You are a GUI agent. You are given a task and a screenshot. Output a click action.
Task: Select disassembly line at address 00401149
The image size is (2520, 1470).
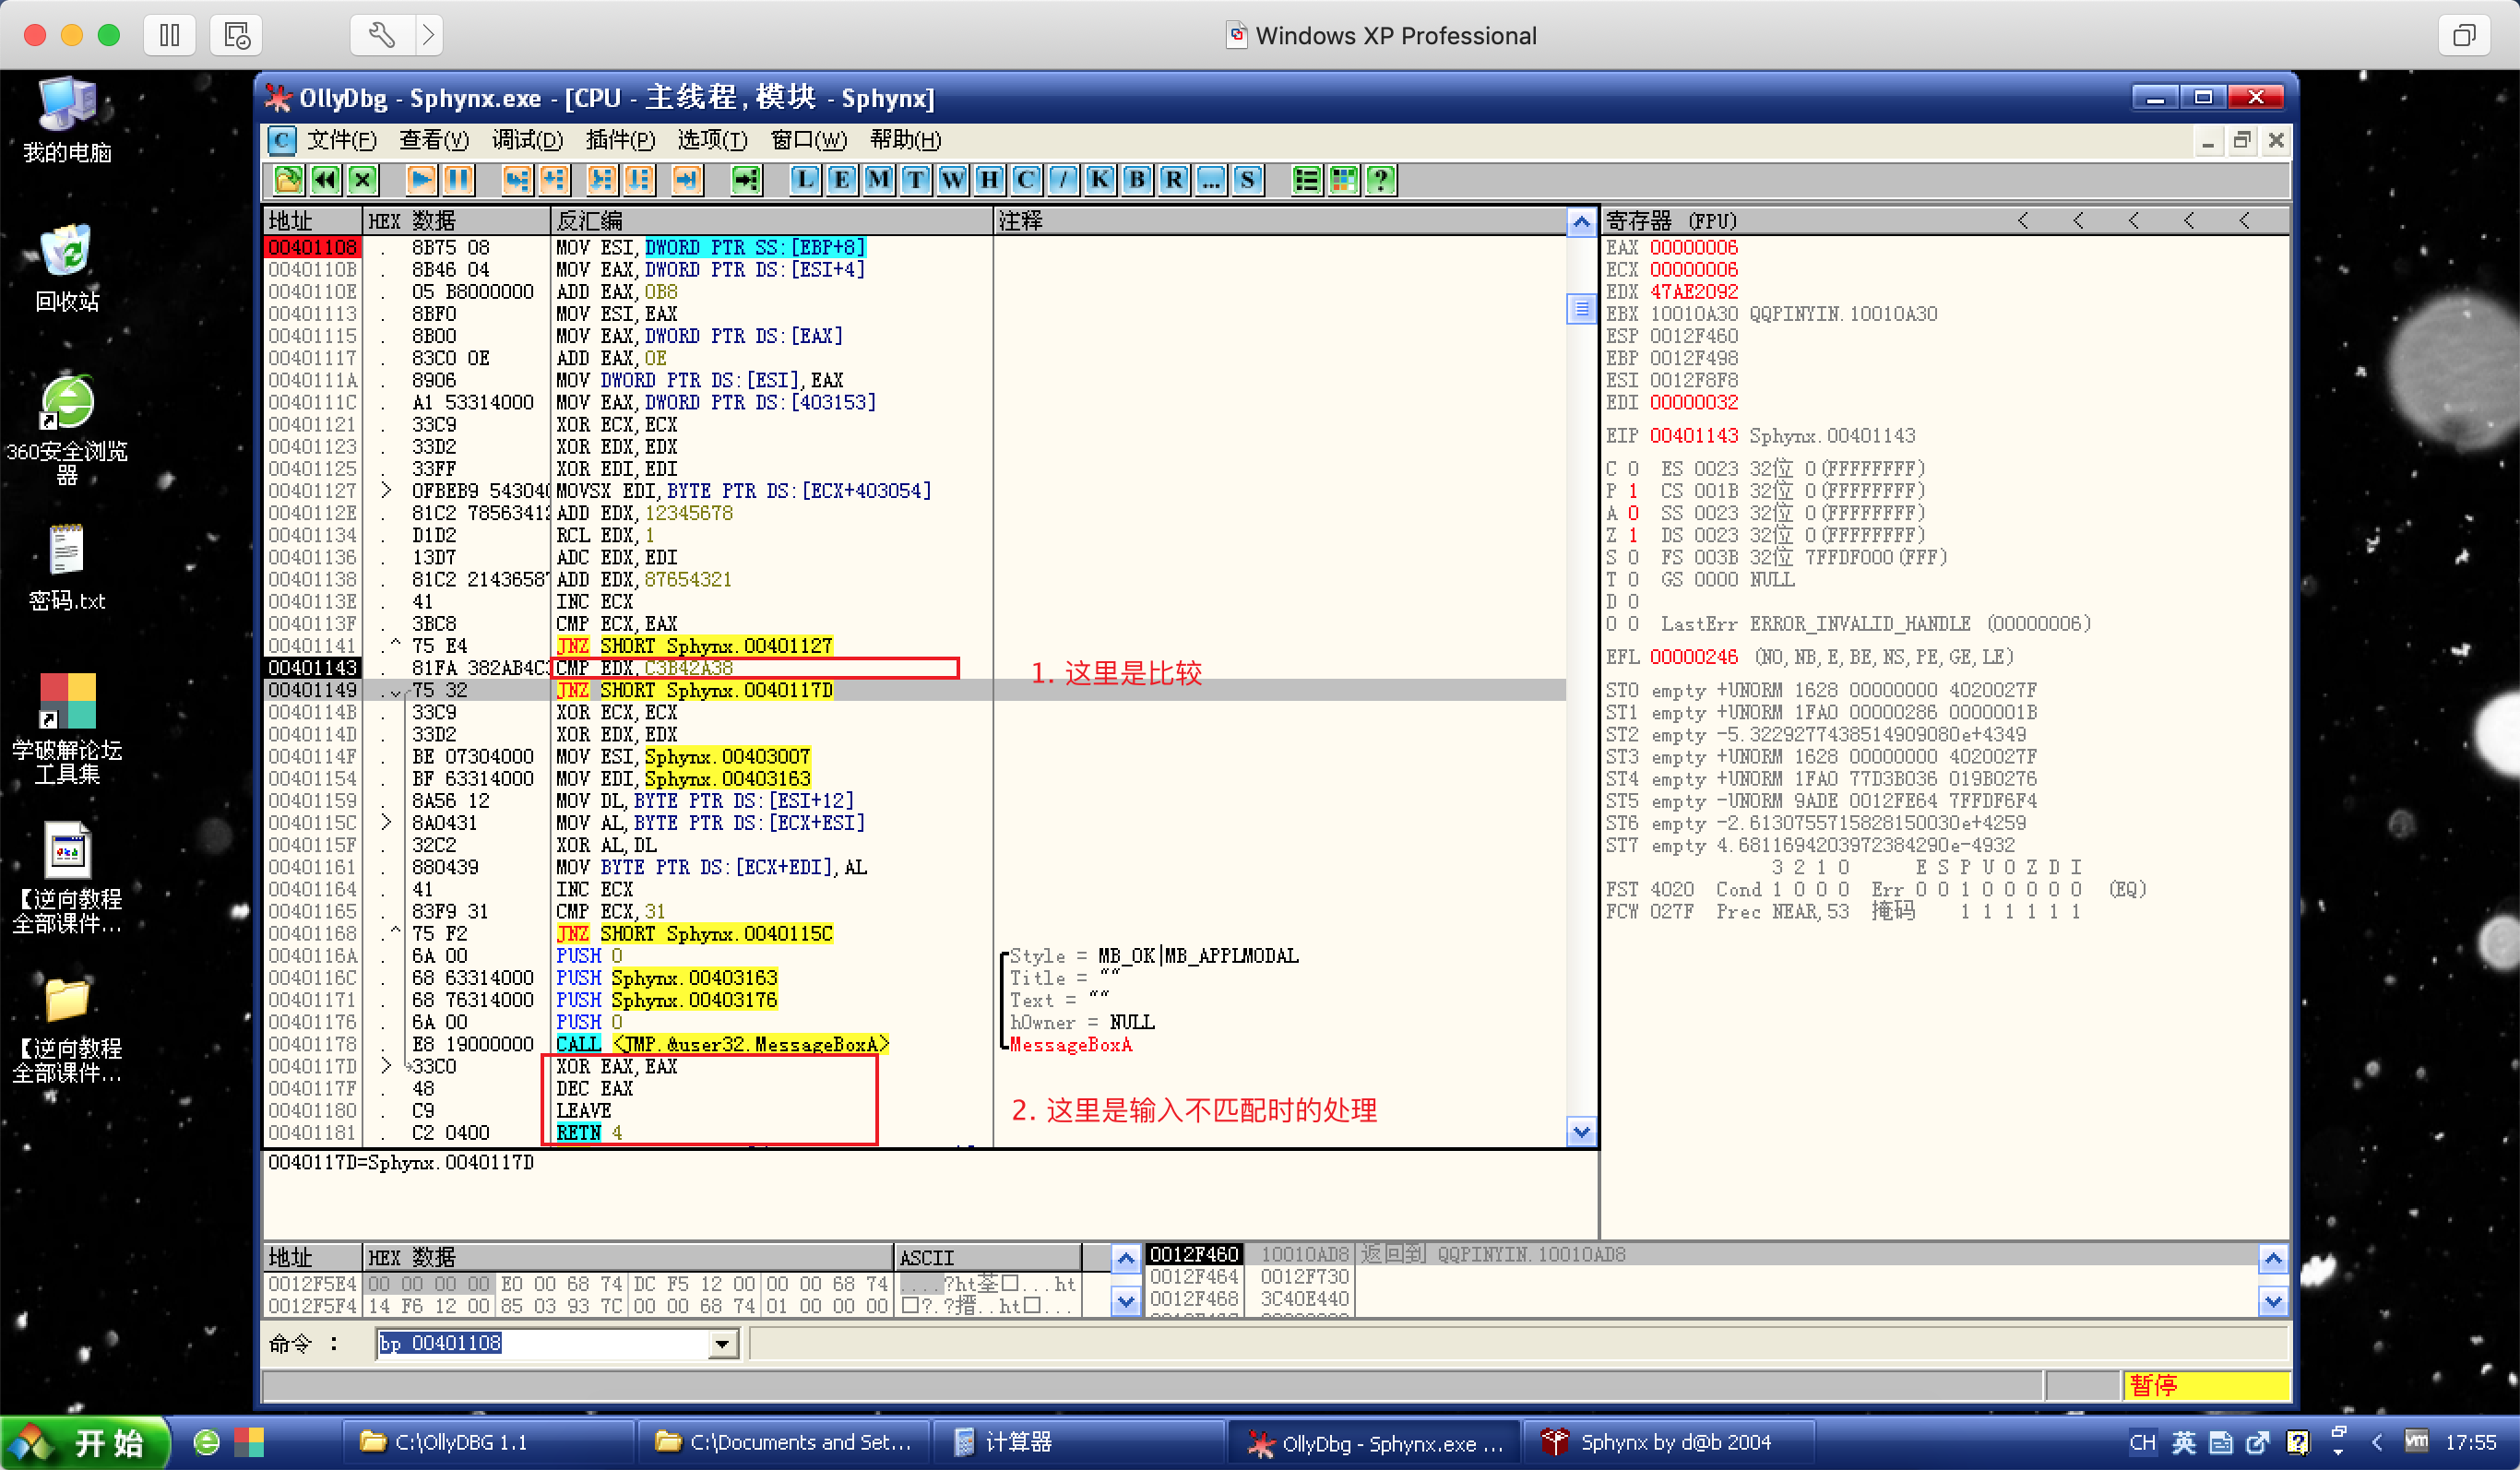[700, 690]
